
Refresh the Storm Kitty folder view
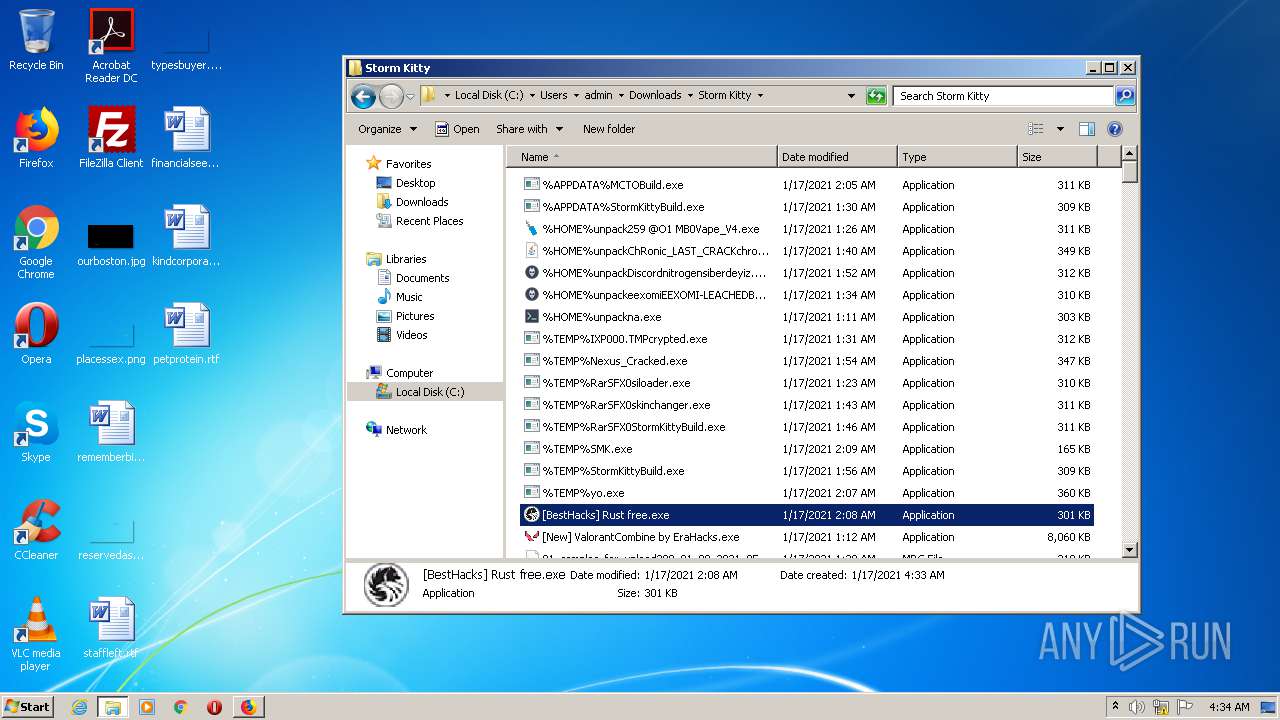[876, 96]
